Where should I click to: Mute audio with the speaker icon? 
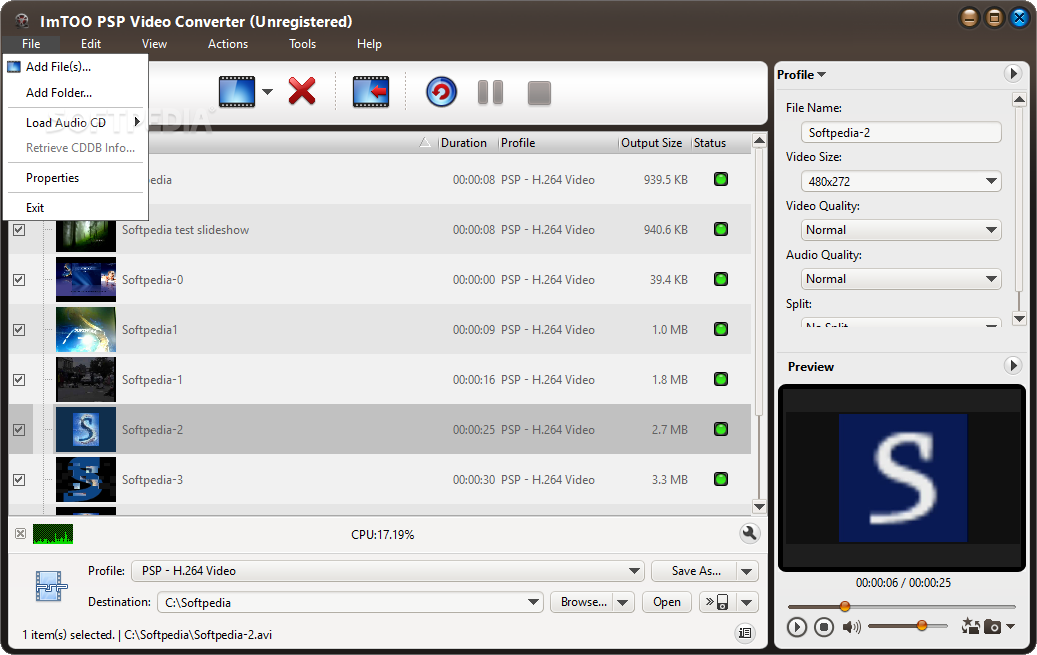(x=852, y=627)
